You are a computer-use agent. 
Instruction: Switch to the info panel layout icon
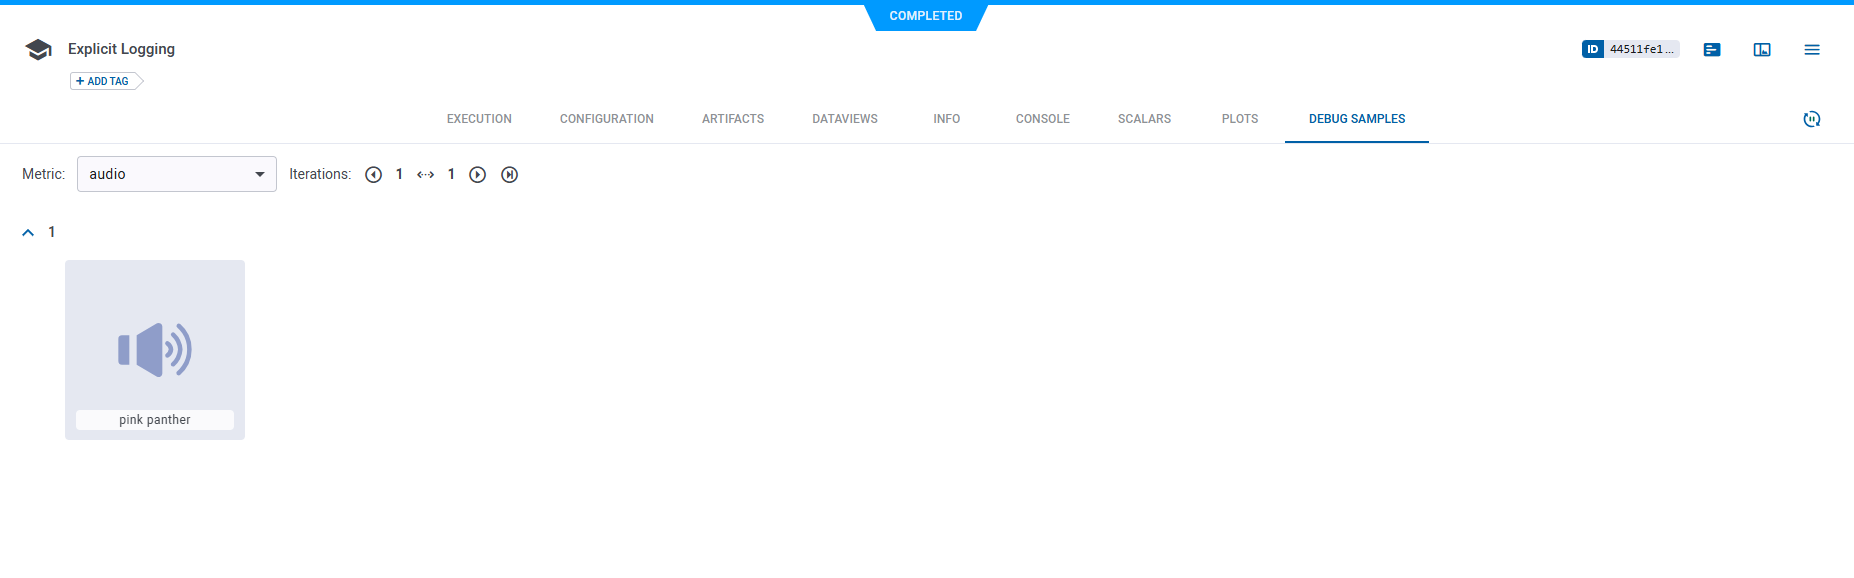point(1762,50)
